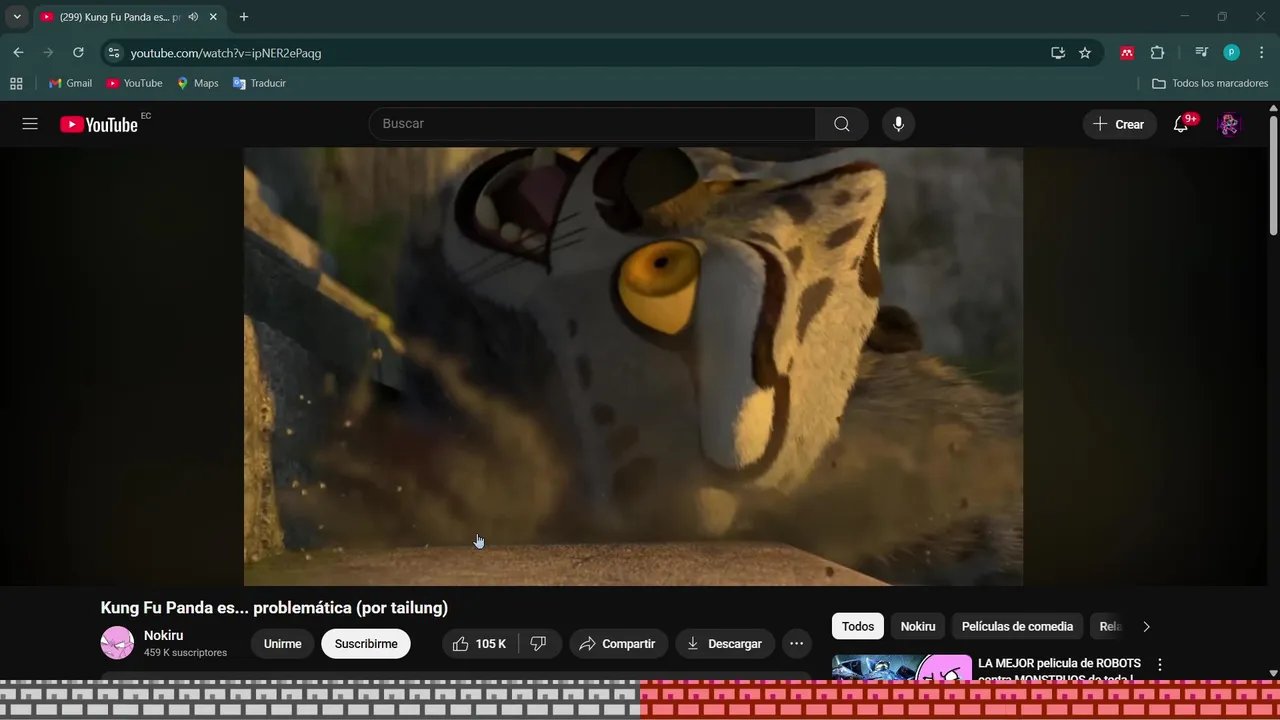
Task: Go forward in browser history
Action: (x=48, y=53)
